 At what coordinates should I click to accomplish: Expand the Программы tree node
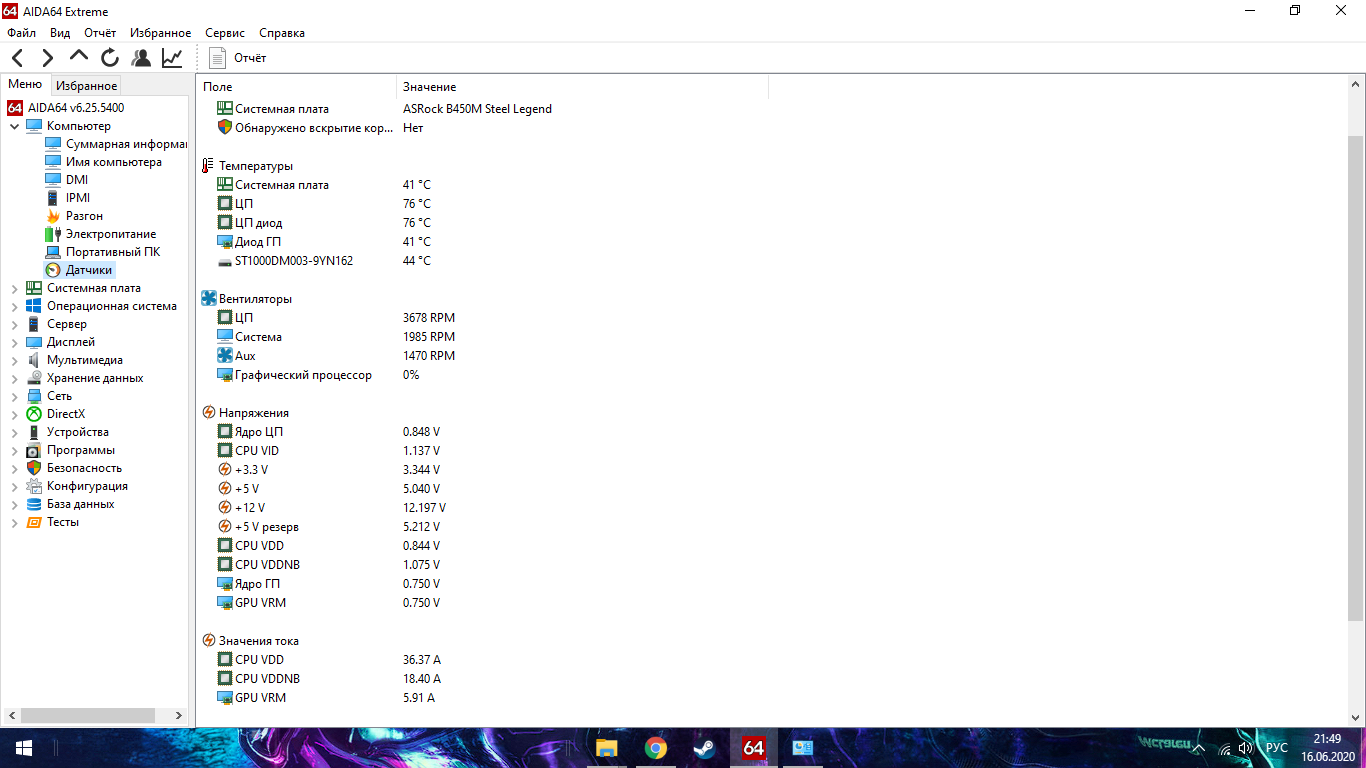point(14,450)
